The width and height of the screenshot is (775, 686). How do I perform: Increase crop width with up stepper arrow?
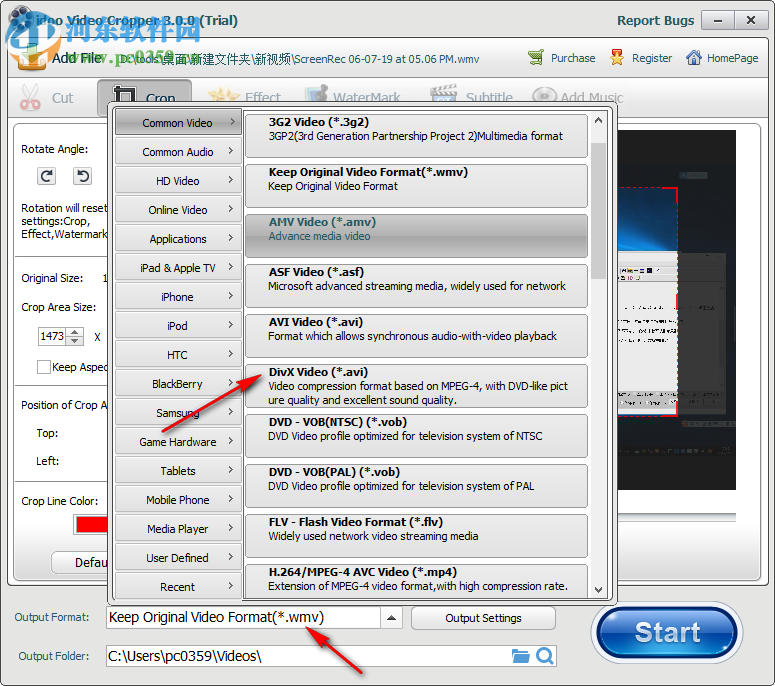click(75, 332)
